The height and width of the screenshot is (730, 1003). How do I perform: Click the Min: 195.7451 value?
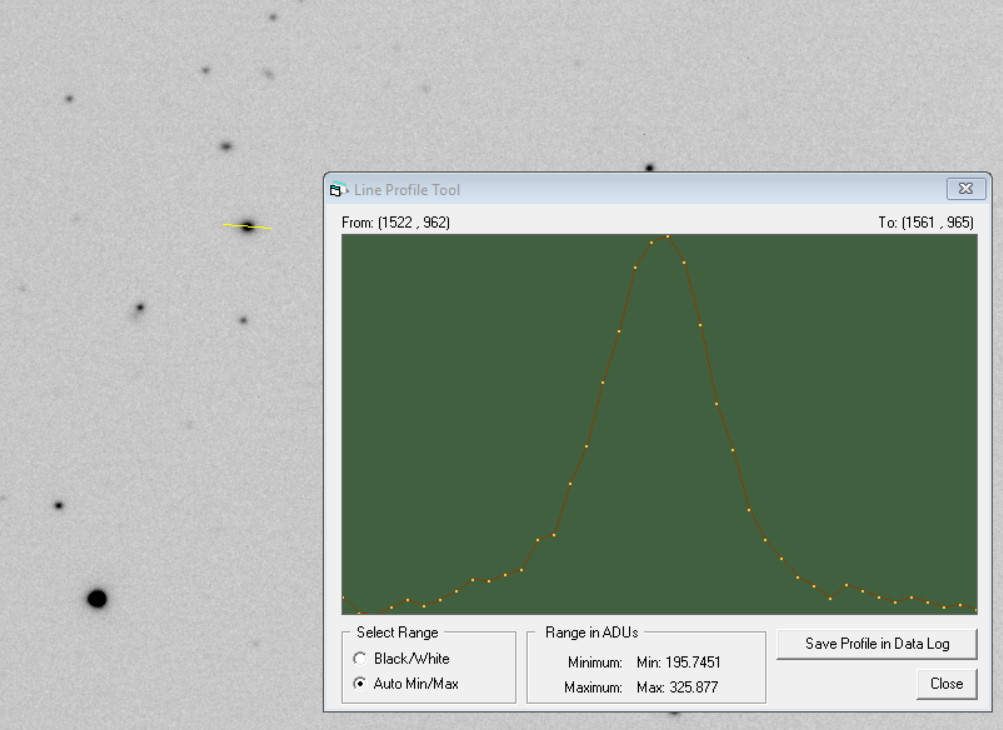[678, 662]
